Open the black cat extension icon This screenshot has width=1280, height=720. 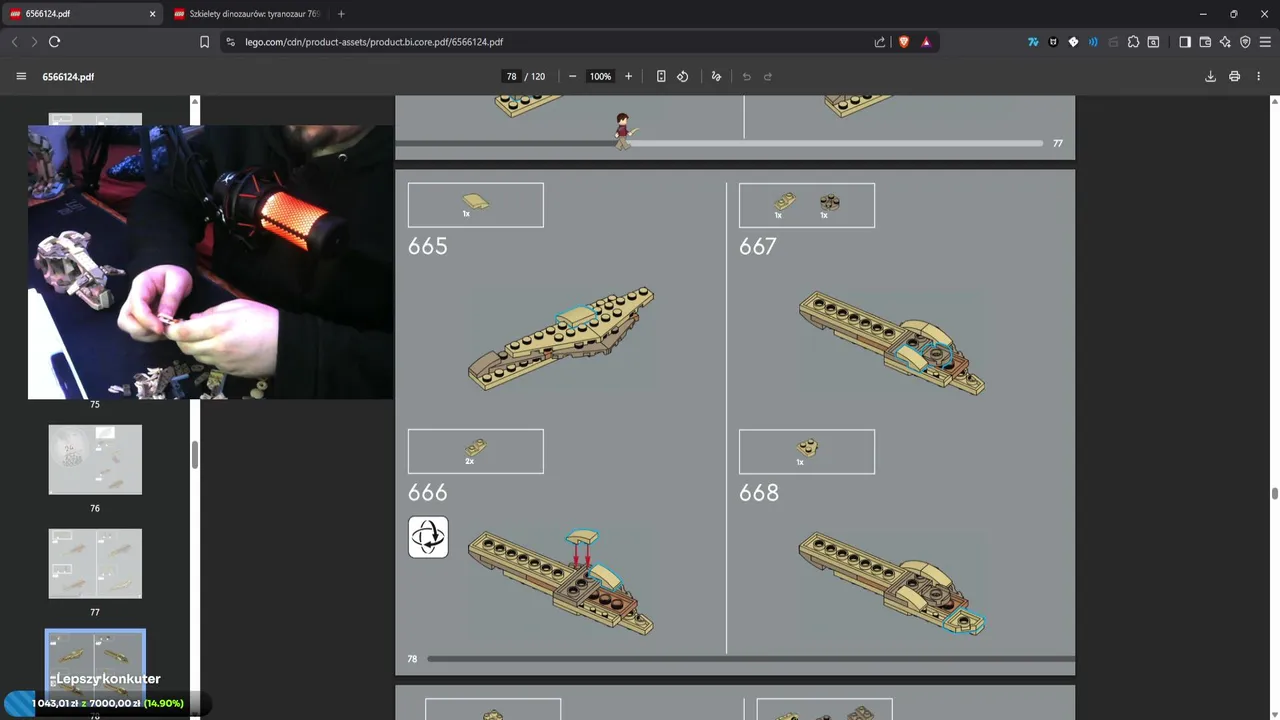tap(1053, 42)
